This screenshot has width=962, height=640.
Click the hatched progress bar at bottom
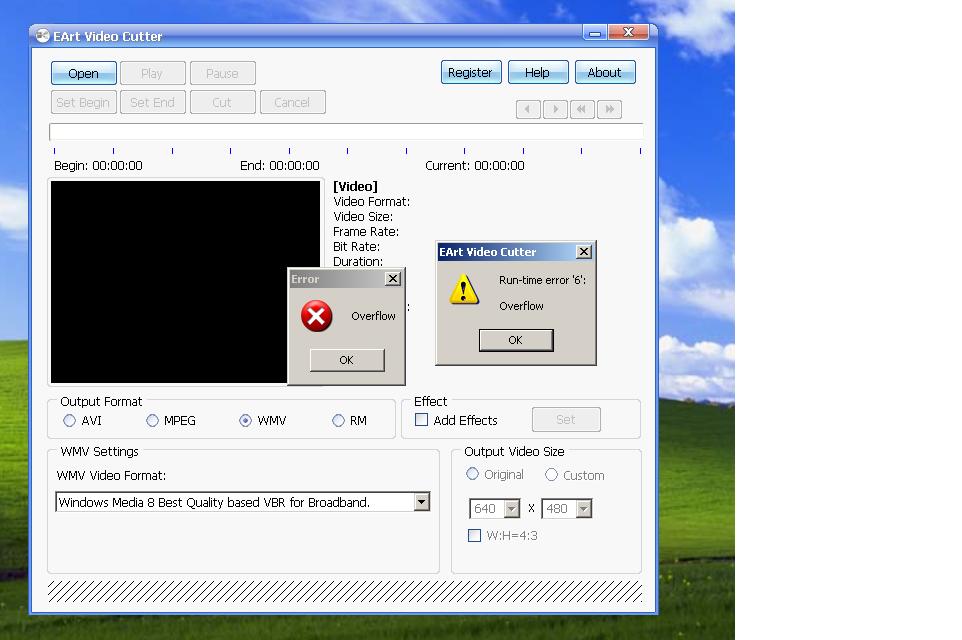(345, 592)
